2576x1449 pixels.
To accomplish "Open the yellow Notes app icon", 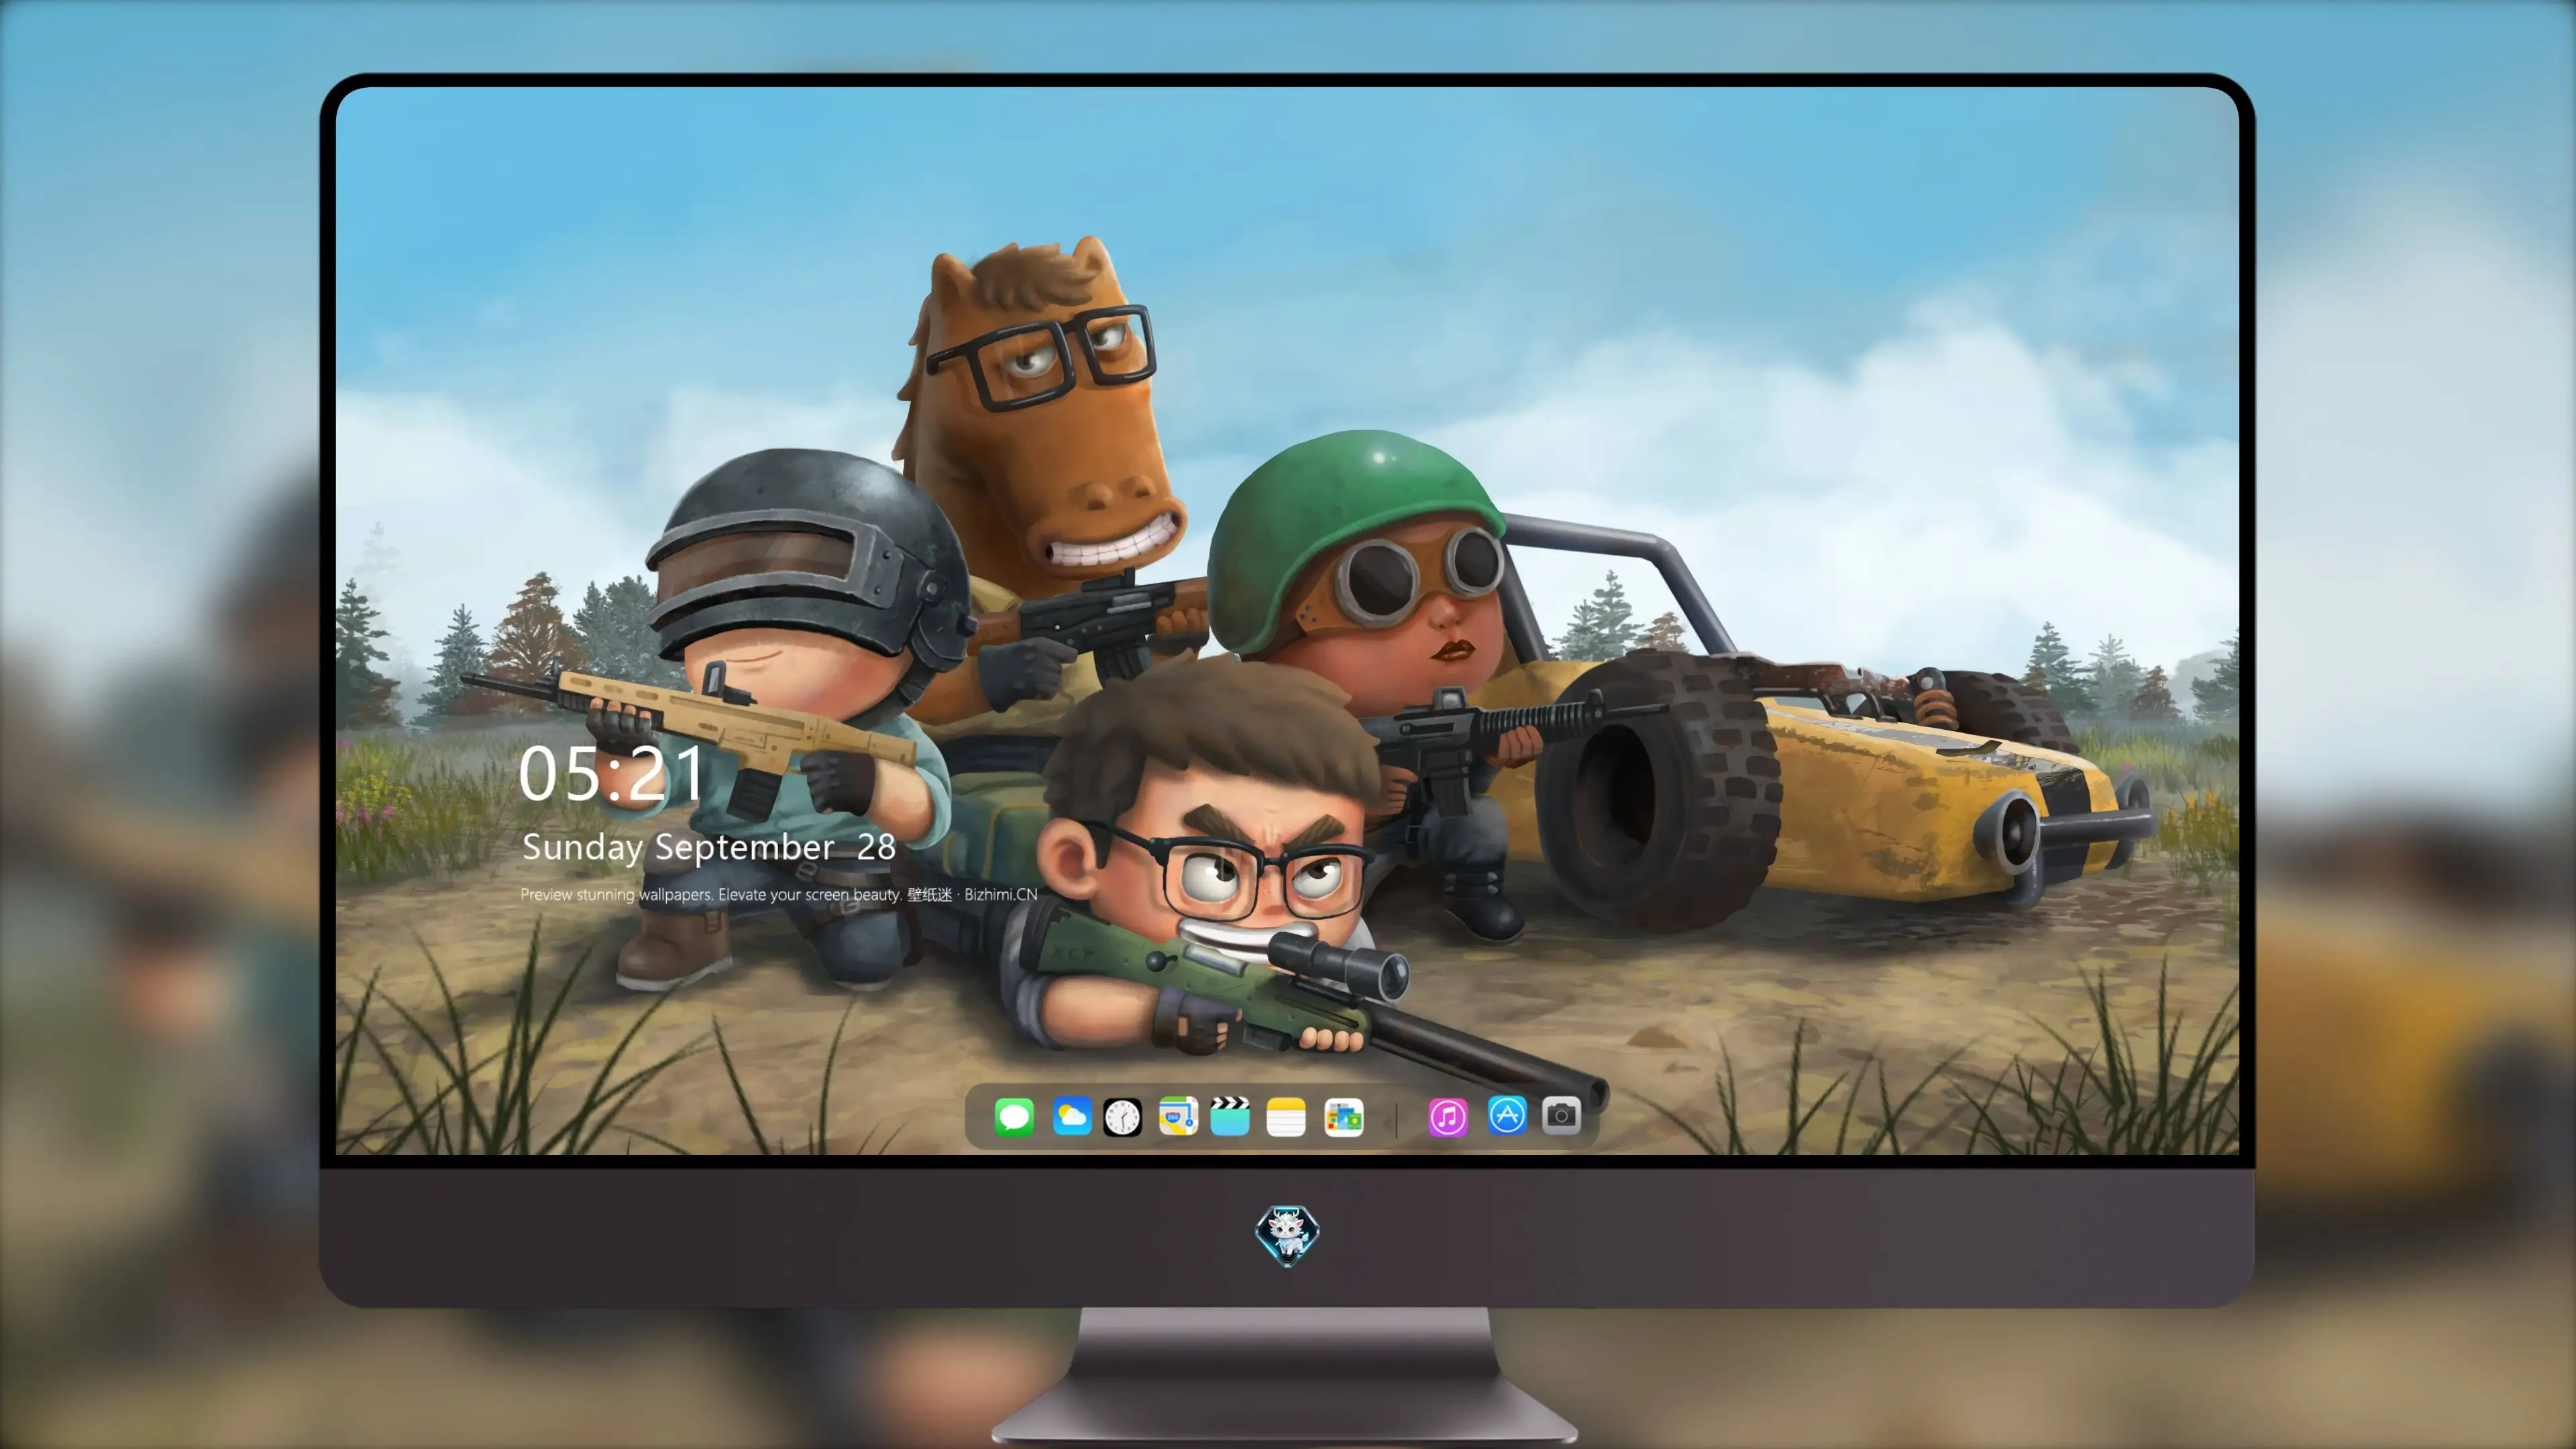I will click(1286, 1116).
